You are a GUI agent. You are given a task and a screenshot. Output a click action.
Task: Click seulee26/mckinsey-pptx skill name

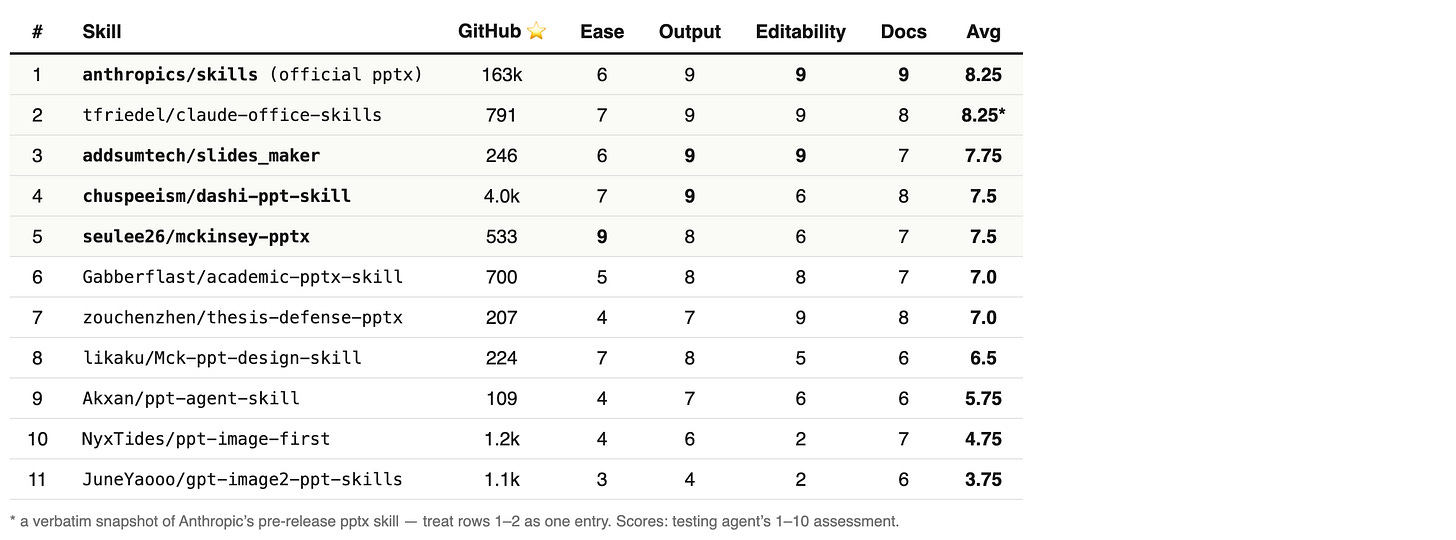(196, 237)
